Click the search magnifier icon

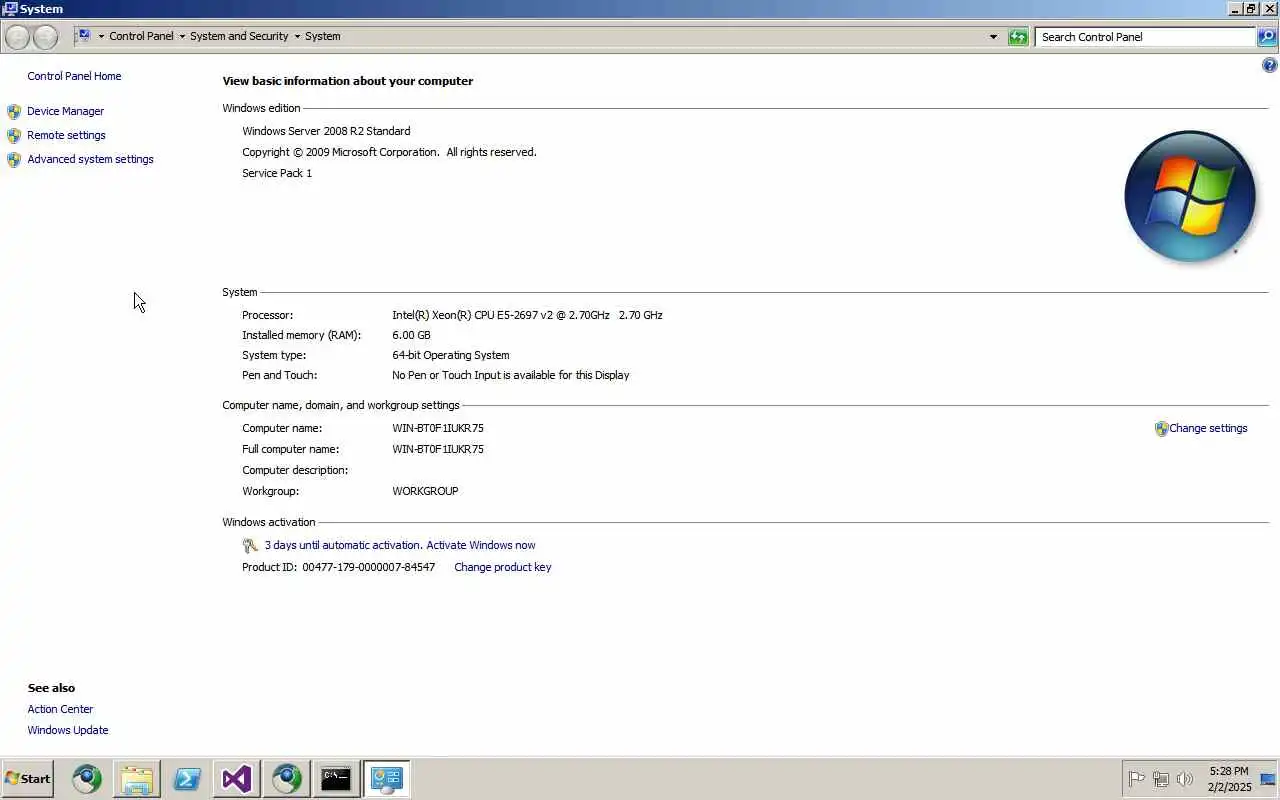coord(1267,37)
